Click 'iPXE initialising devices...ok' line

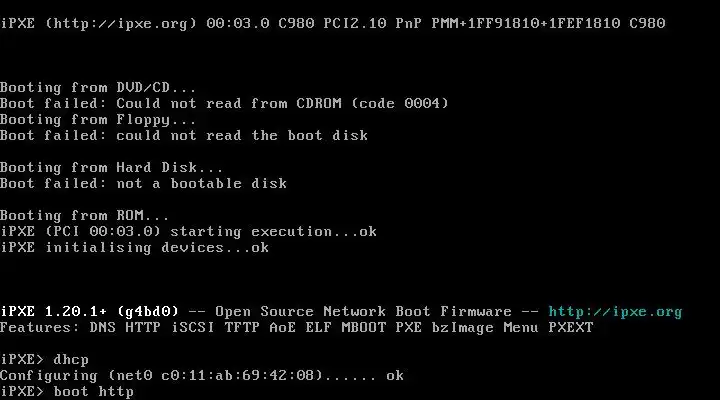(135, 248)
